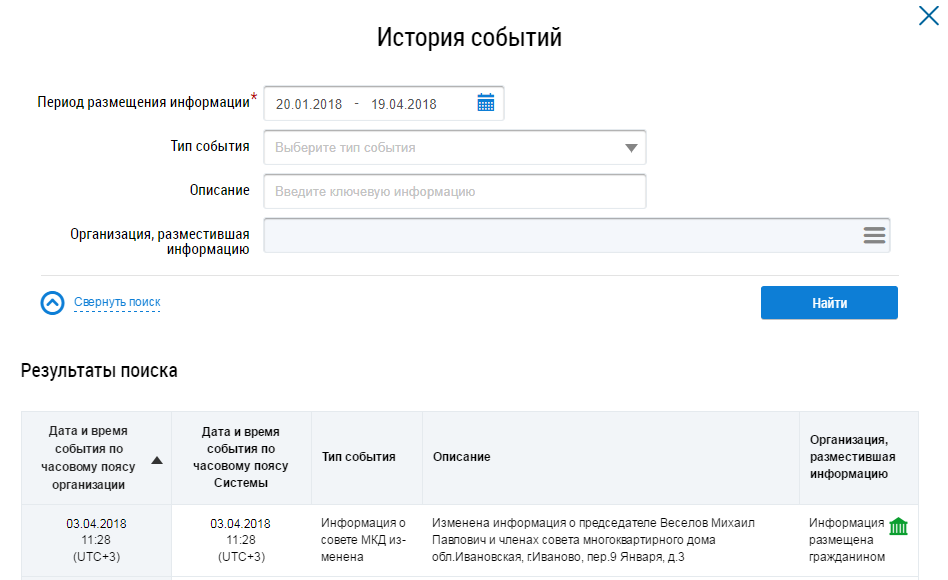948x580 pixels.
Task: Expand the Тип события dropdown arrow
Action: 630,148
